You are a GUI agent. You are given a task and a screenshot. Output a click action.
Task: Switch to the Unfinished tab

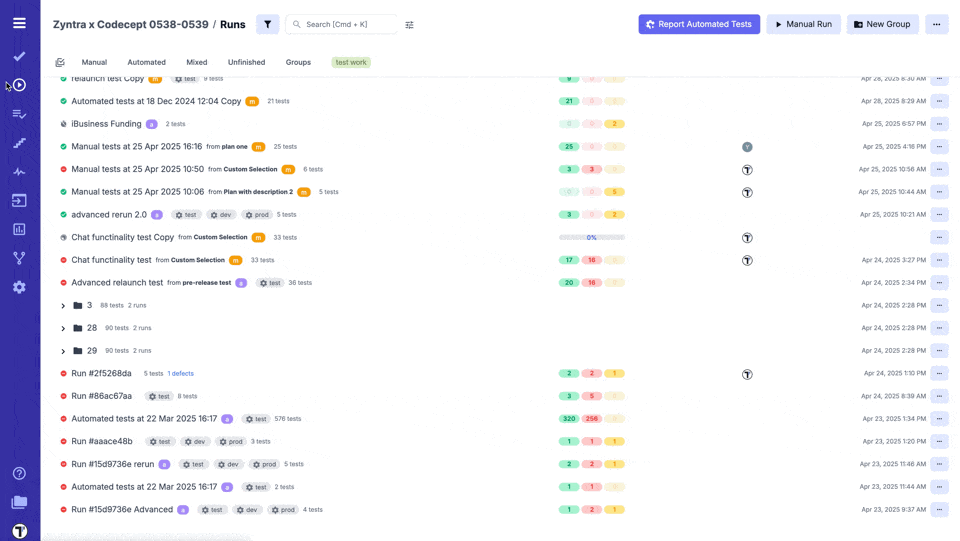[x=247, y=62]
